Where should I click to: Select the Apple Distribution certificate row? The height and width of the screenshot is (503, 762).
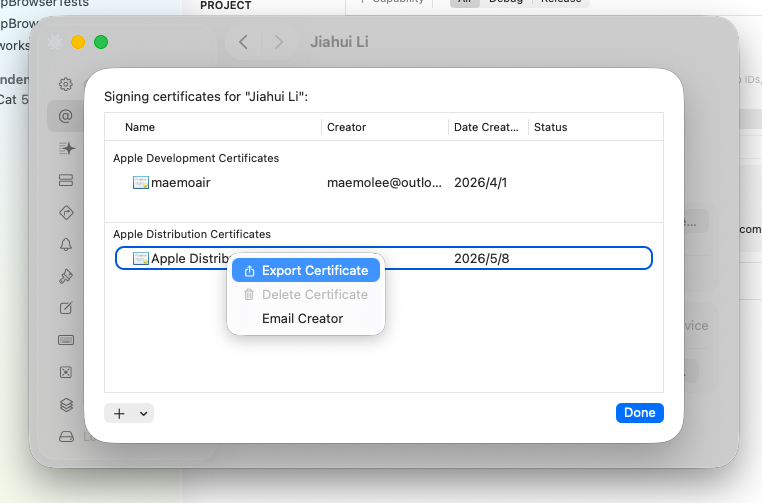pos(384,258)
